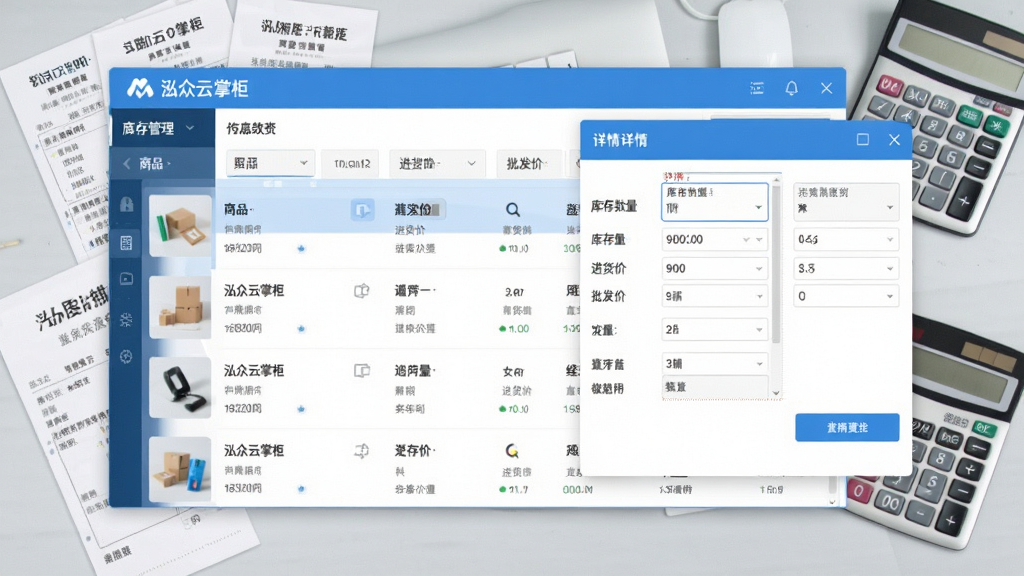Click the dialog form's vertical scrollbar
1024x576 pixels.
pyautogui.click(x=776, y=264)
